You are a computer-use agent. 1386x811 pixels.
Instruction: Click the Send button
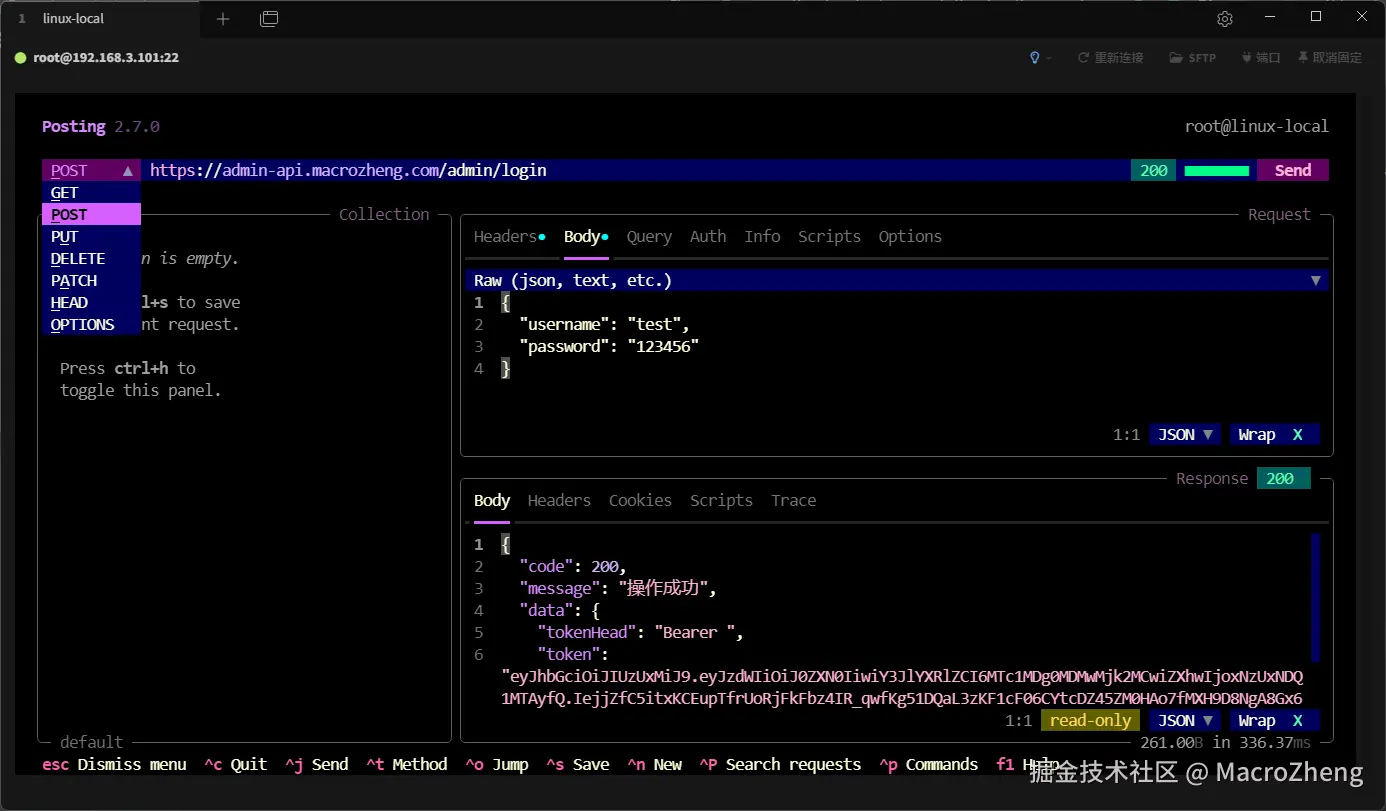1292,171
